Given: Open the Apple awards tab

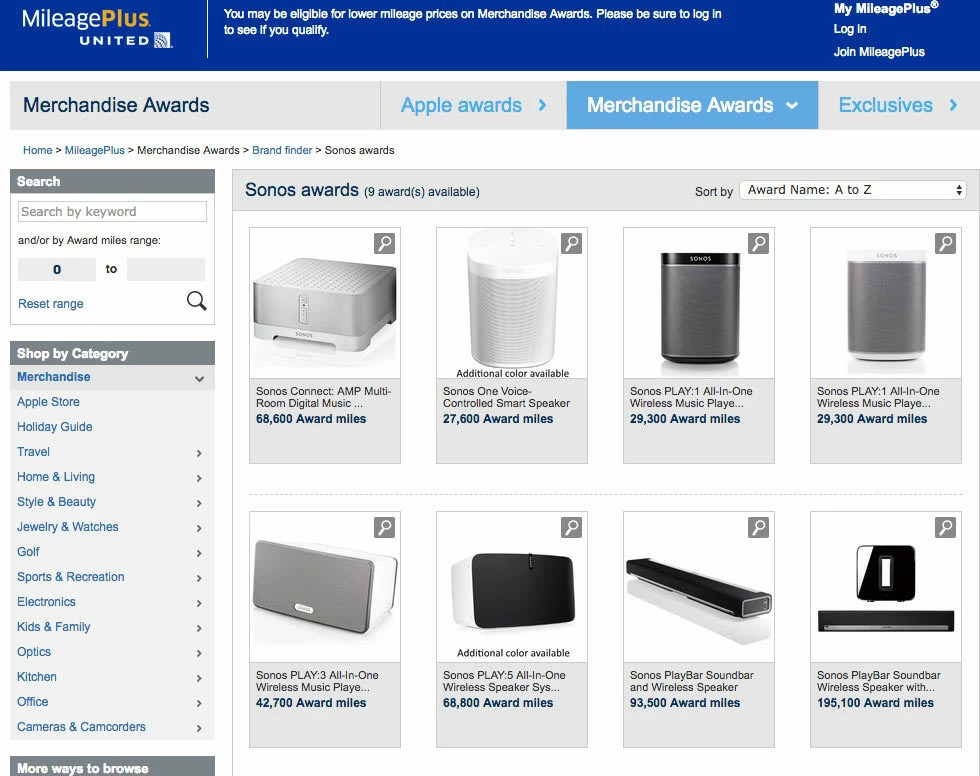Looking at the screenshot, I should [473, 105].
